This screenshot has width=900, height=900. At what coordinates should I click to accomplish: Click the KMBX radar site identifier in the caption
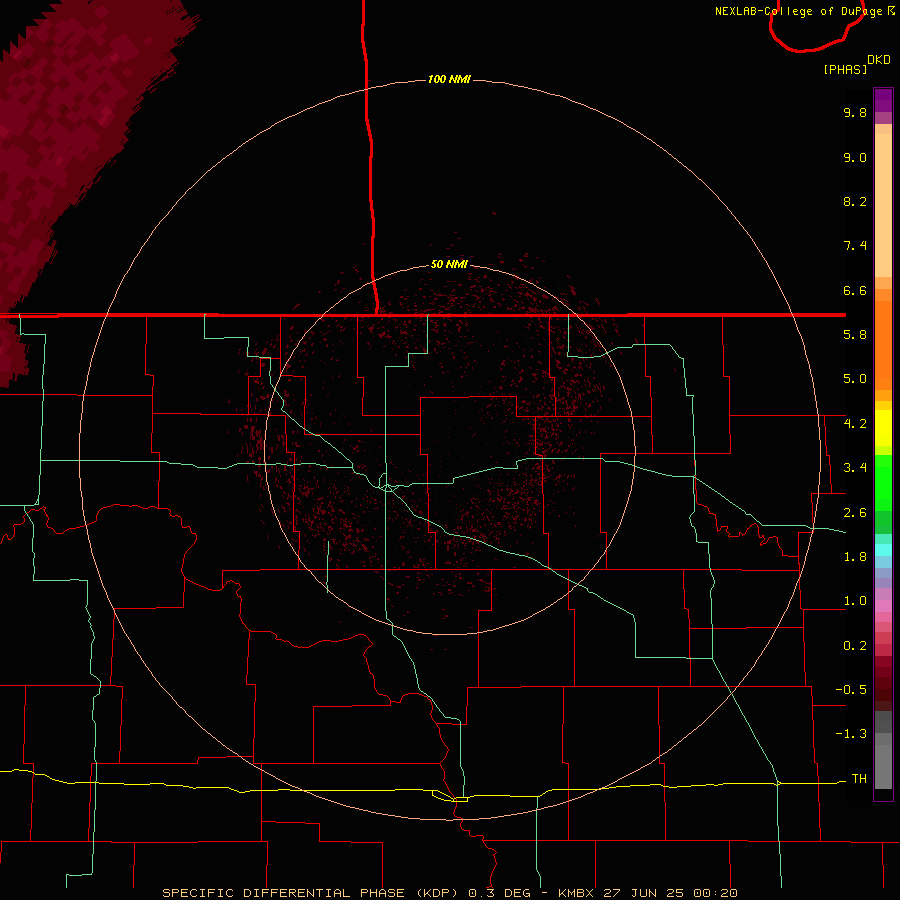pyautogui.click(x=576, y=893)
